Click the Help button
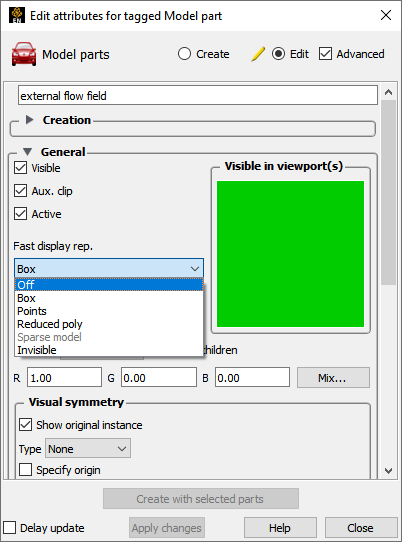The height and width of the screenshot is (542, 403). pos(280,528)
